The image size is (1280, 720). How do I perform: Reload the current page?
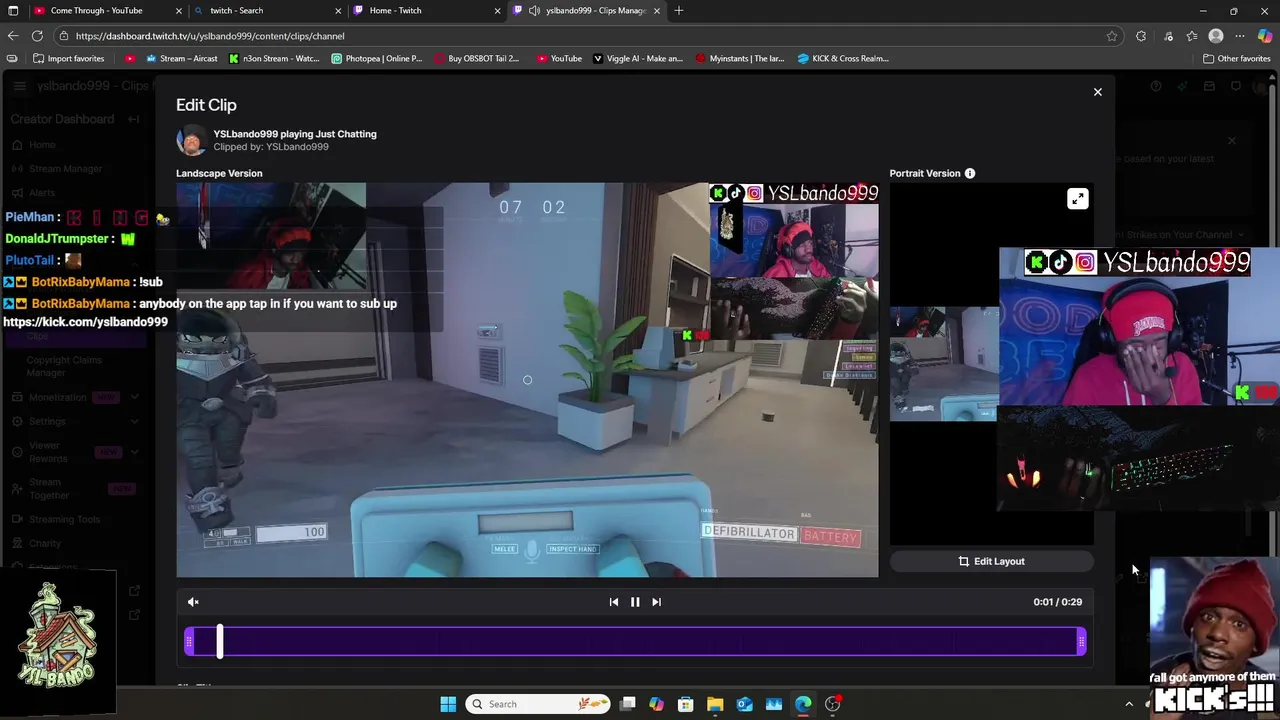[37, 36]
